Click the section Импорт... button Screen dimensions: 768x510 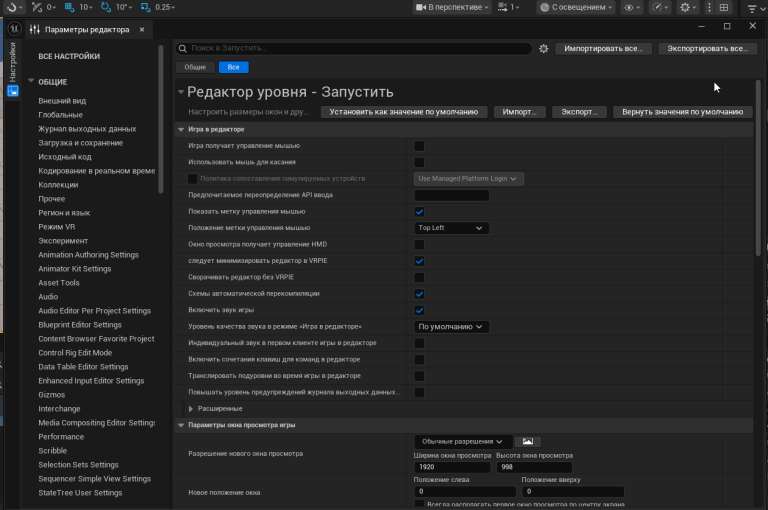(x=519, y=112)
